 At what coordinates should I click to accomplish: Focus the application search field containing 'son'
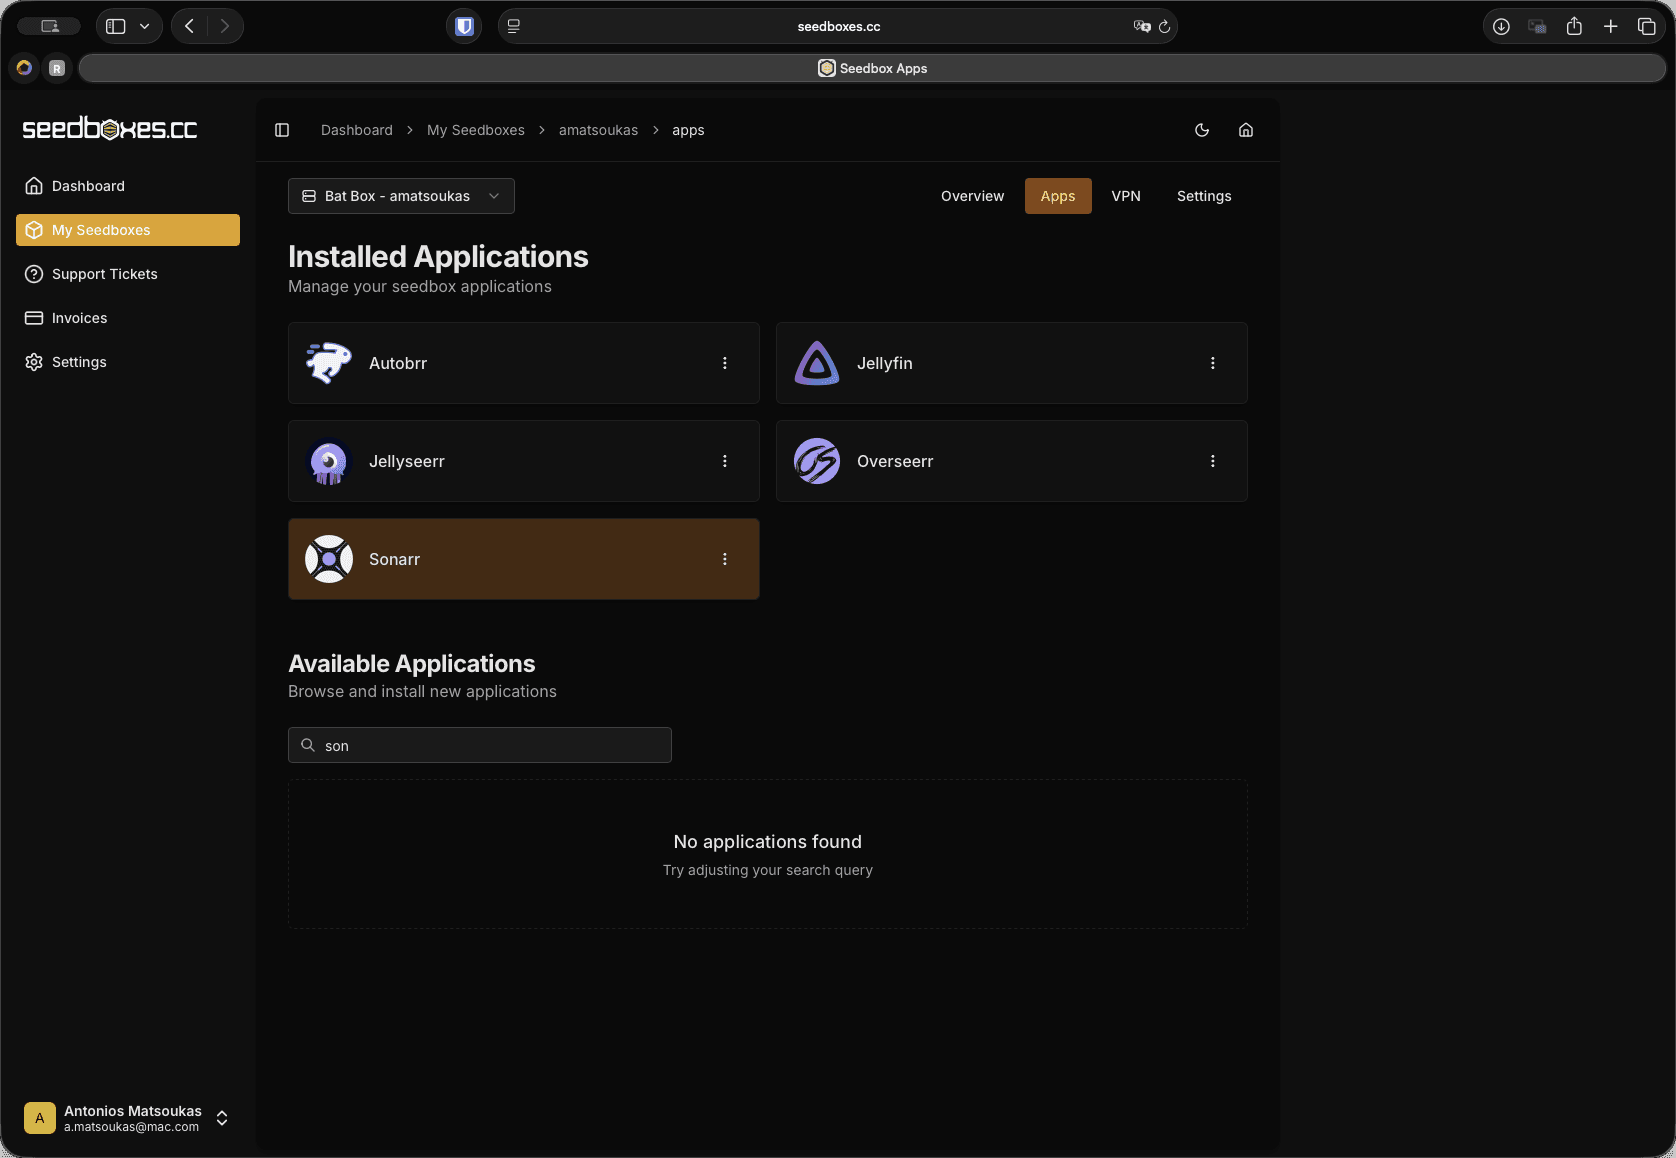480,745
